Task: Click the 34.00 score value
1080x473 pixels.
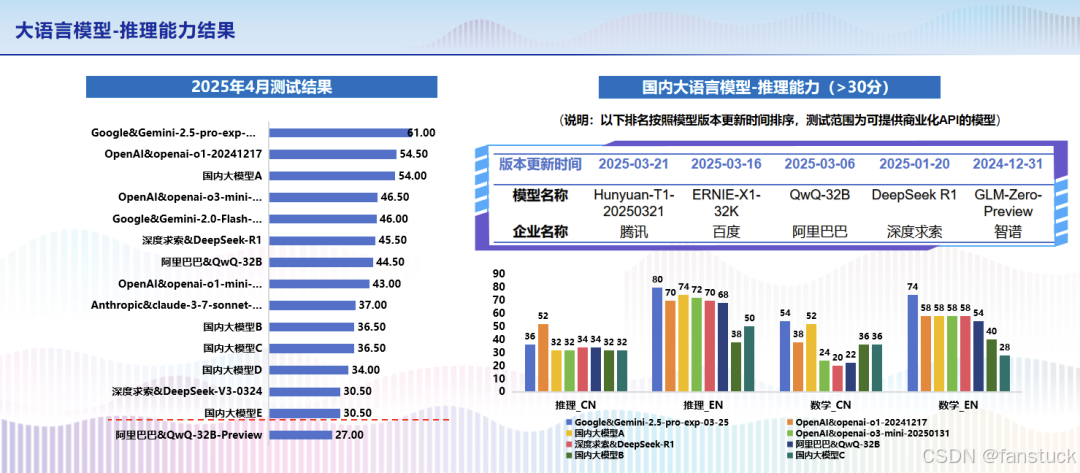Action: click(x=366, y=369)
